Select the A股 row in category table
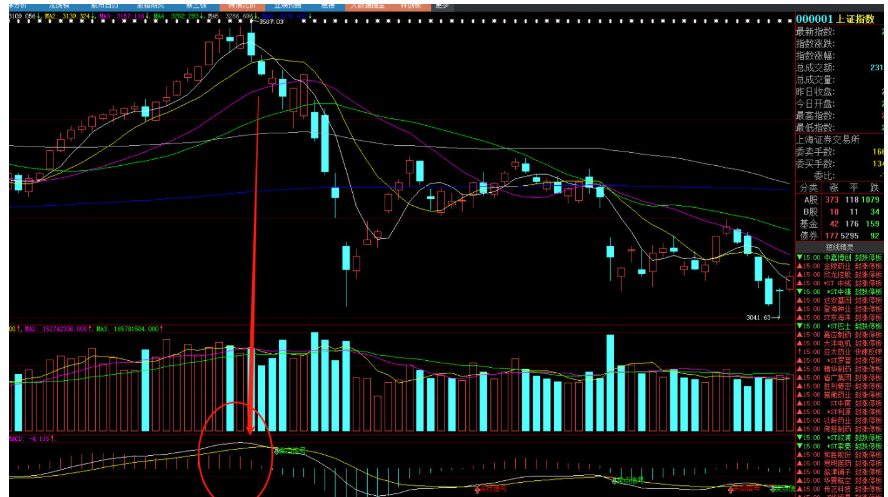Image resolution: width=888 pixels, height=497 pixels. [811, 200]
